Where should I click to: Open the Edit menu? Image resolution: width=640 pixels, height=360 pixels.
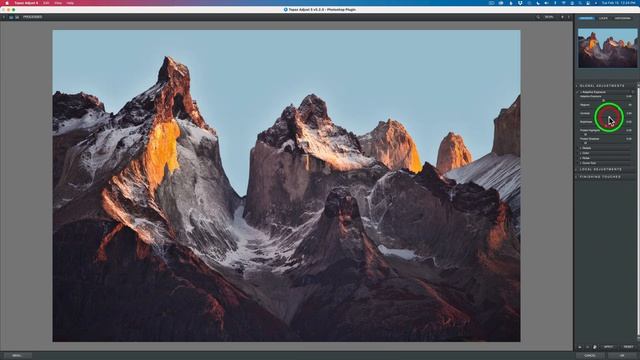46,3
